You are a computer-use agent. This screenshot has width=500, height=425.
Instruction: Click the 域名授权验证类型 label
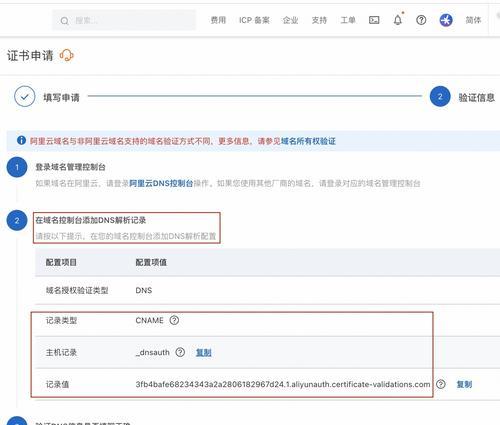coord(77,290)
